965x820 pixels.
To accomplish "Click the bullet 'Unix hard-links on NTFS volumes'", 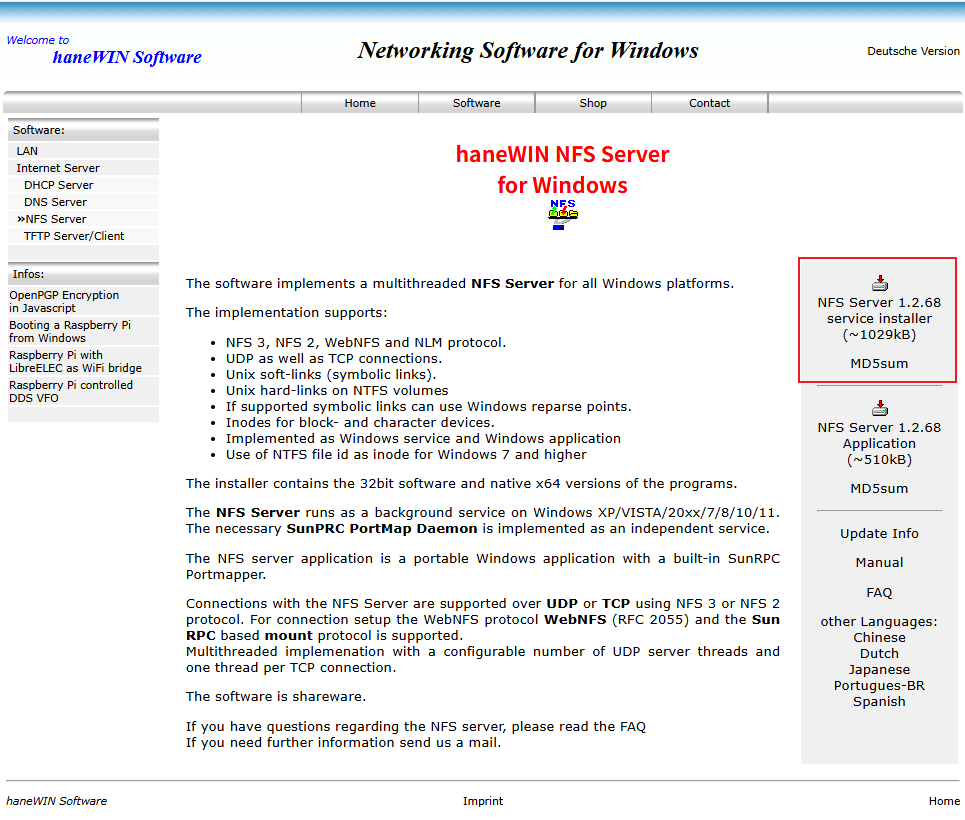I will 337,390.
